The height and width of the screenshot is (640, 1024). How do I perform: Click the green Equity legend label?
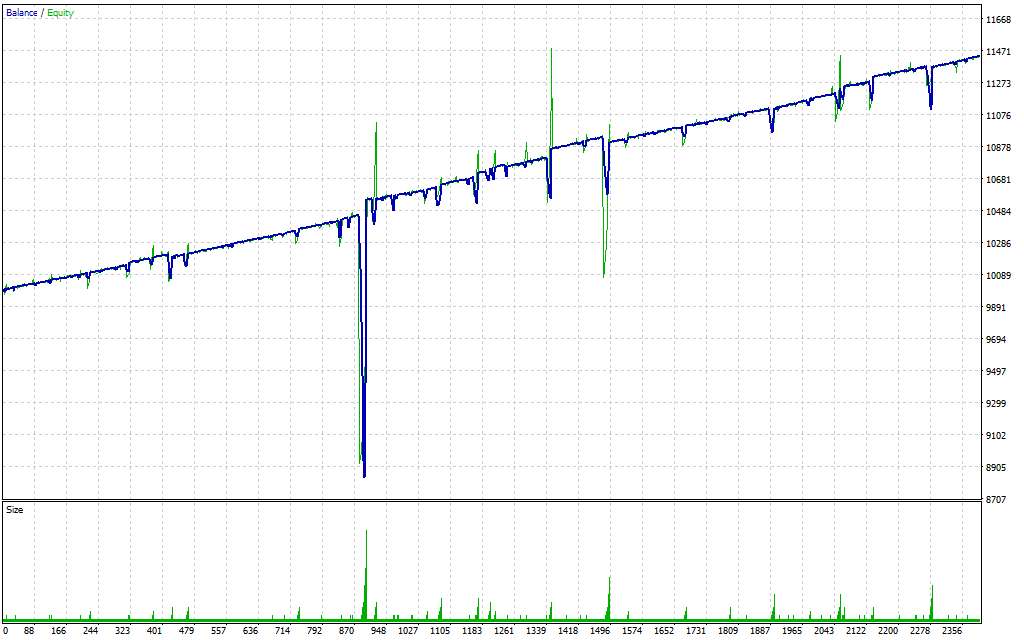[60, 13]
